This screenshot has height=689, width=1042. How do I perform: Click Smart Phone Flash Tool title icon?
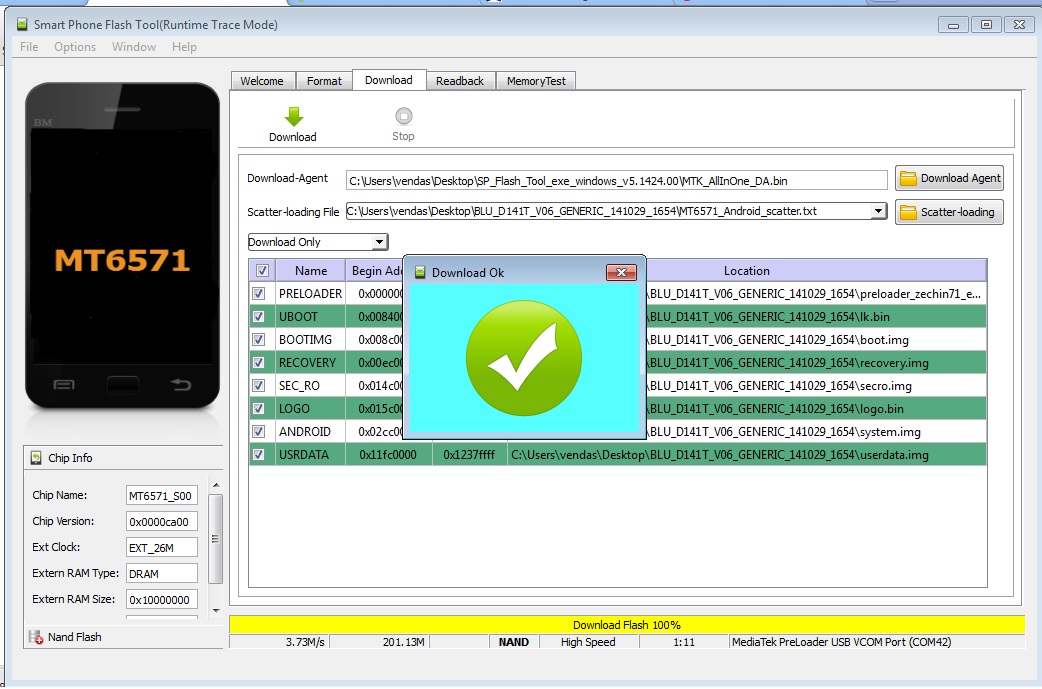click(22, 25)
